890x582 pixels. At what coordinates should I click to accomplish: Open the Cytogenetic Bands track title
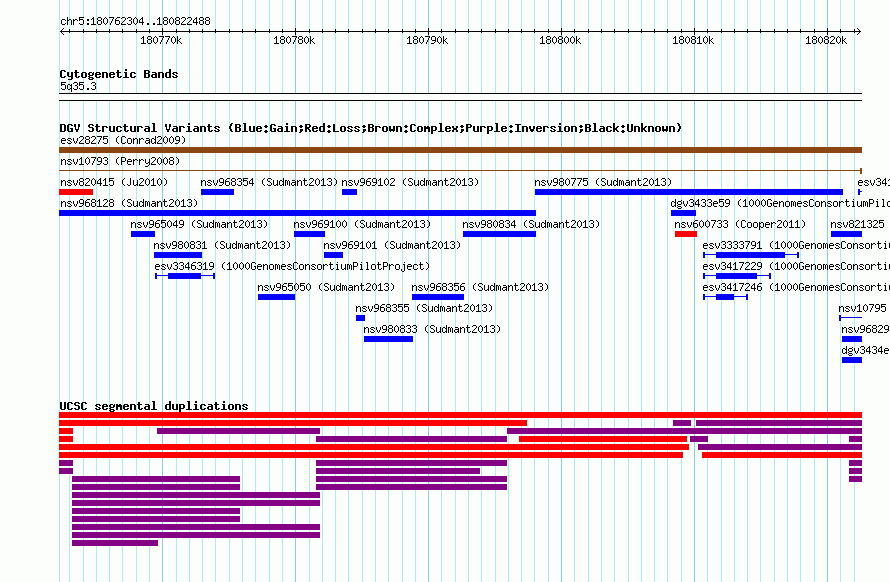point(119,74)
